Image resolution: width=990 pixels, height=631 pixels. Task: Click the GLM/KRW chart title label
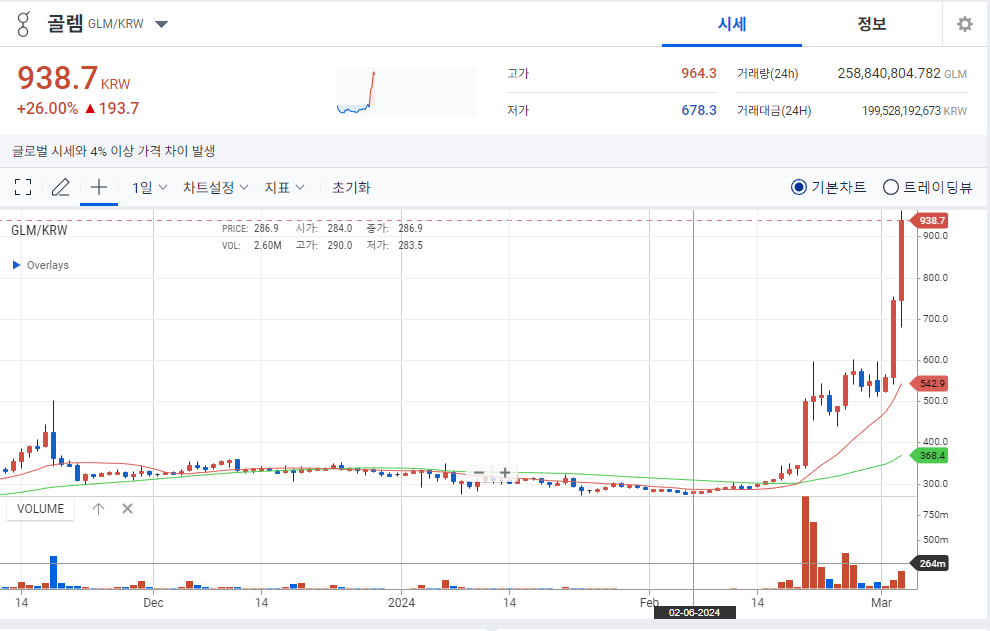[x=39, y=231]
